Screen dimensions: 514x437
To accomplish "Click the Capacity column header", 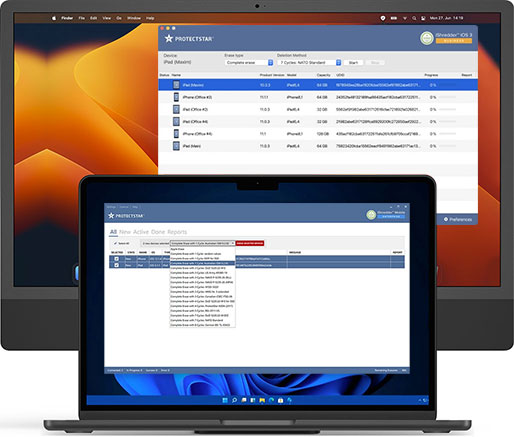I will [323, 75].
